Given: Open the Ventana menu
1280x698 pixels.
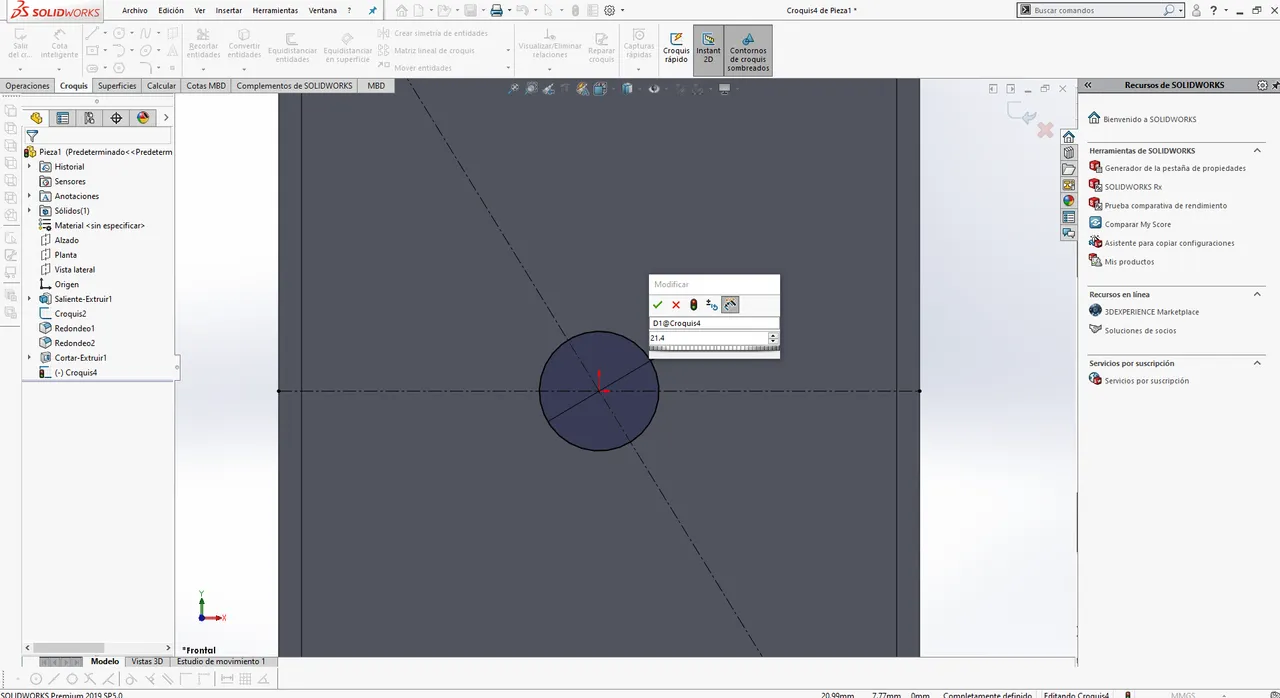Looking at the screenshot, I should coord(322,10).
